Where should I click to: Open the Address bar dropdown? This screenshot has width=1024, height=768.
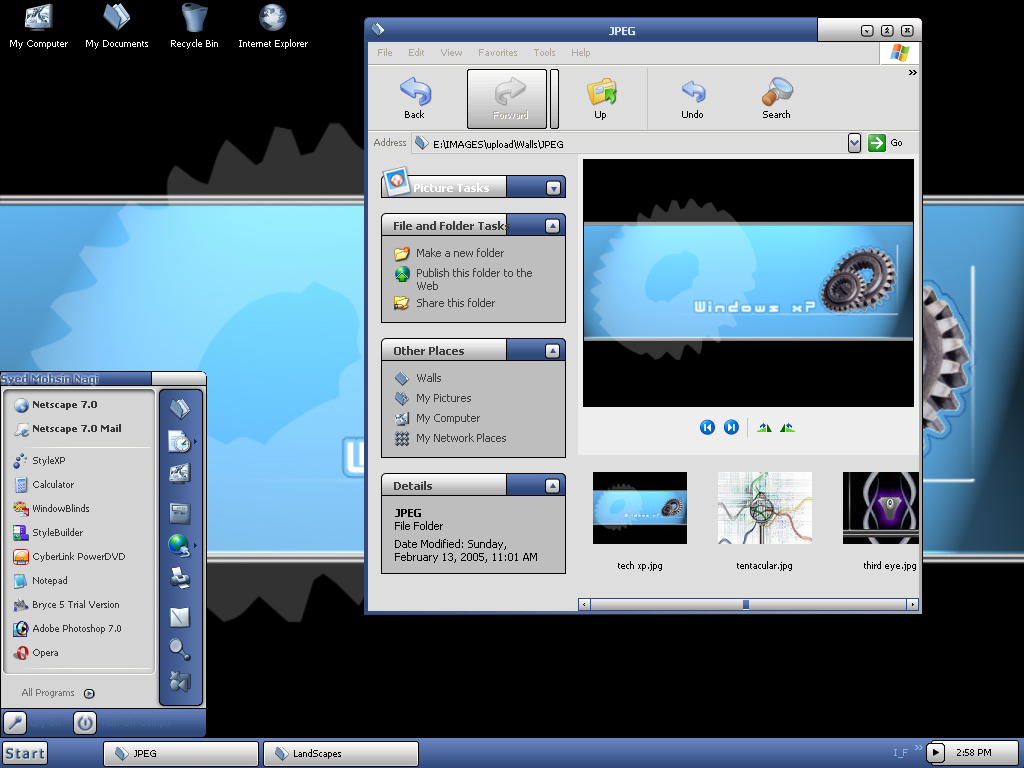click(x=854, y=143)
